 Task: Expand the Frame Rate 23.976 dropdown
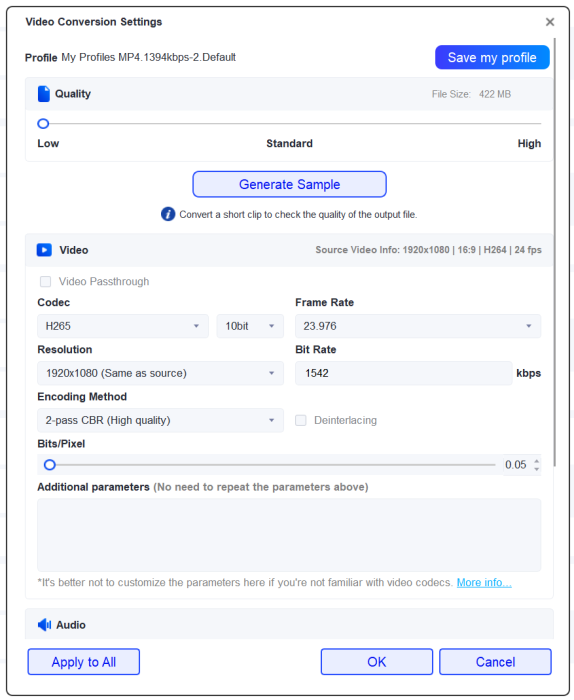point(418,326)
